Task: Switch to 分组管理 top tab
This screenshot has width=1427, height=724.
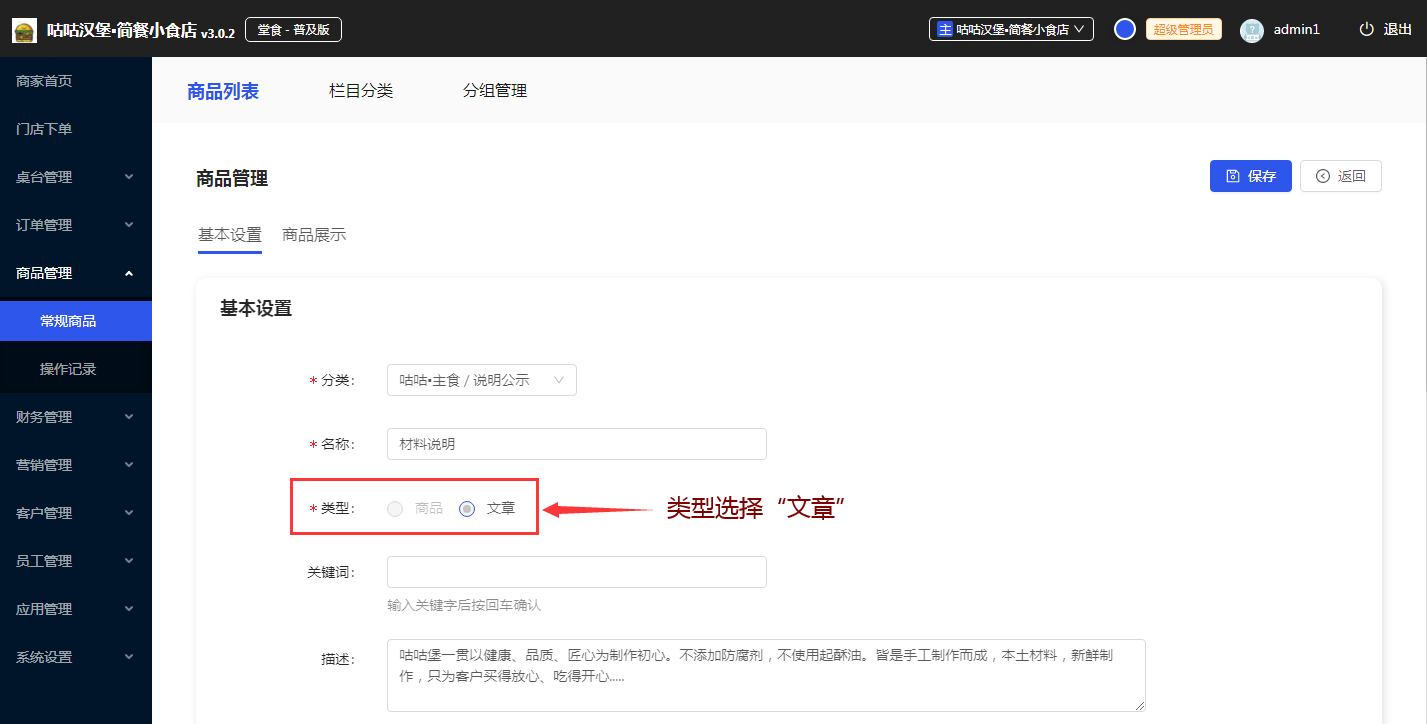Action: pos(495,91)
